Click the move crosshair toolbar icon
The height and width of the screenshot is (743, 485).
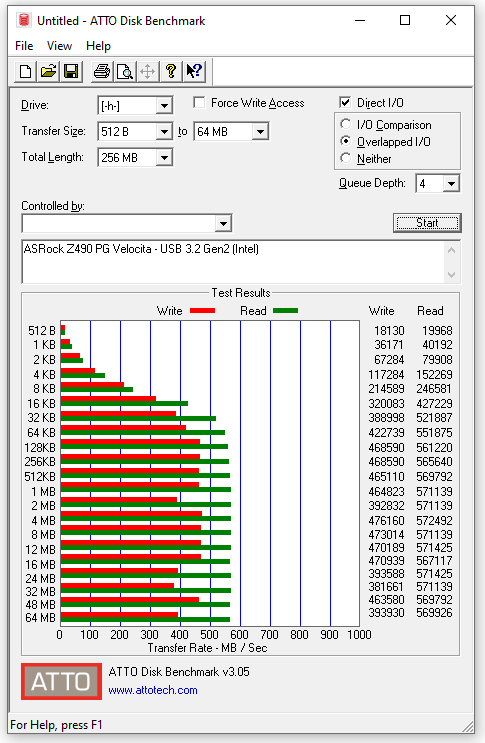[x=148, y=72]
